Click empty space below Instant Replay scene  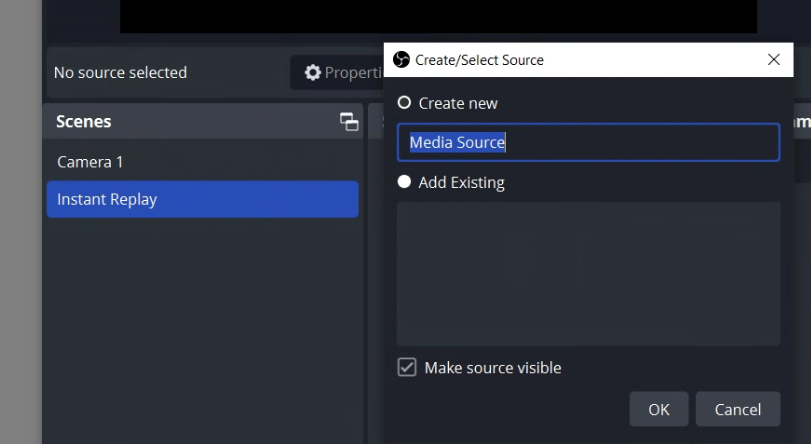[x=202, y=320]
